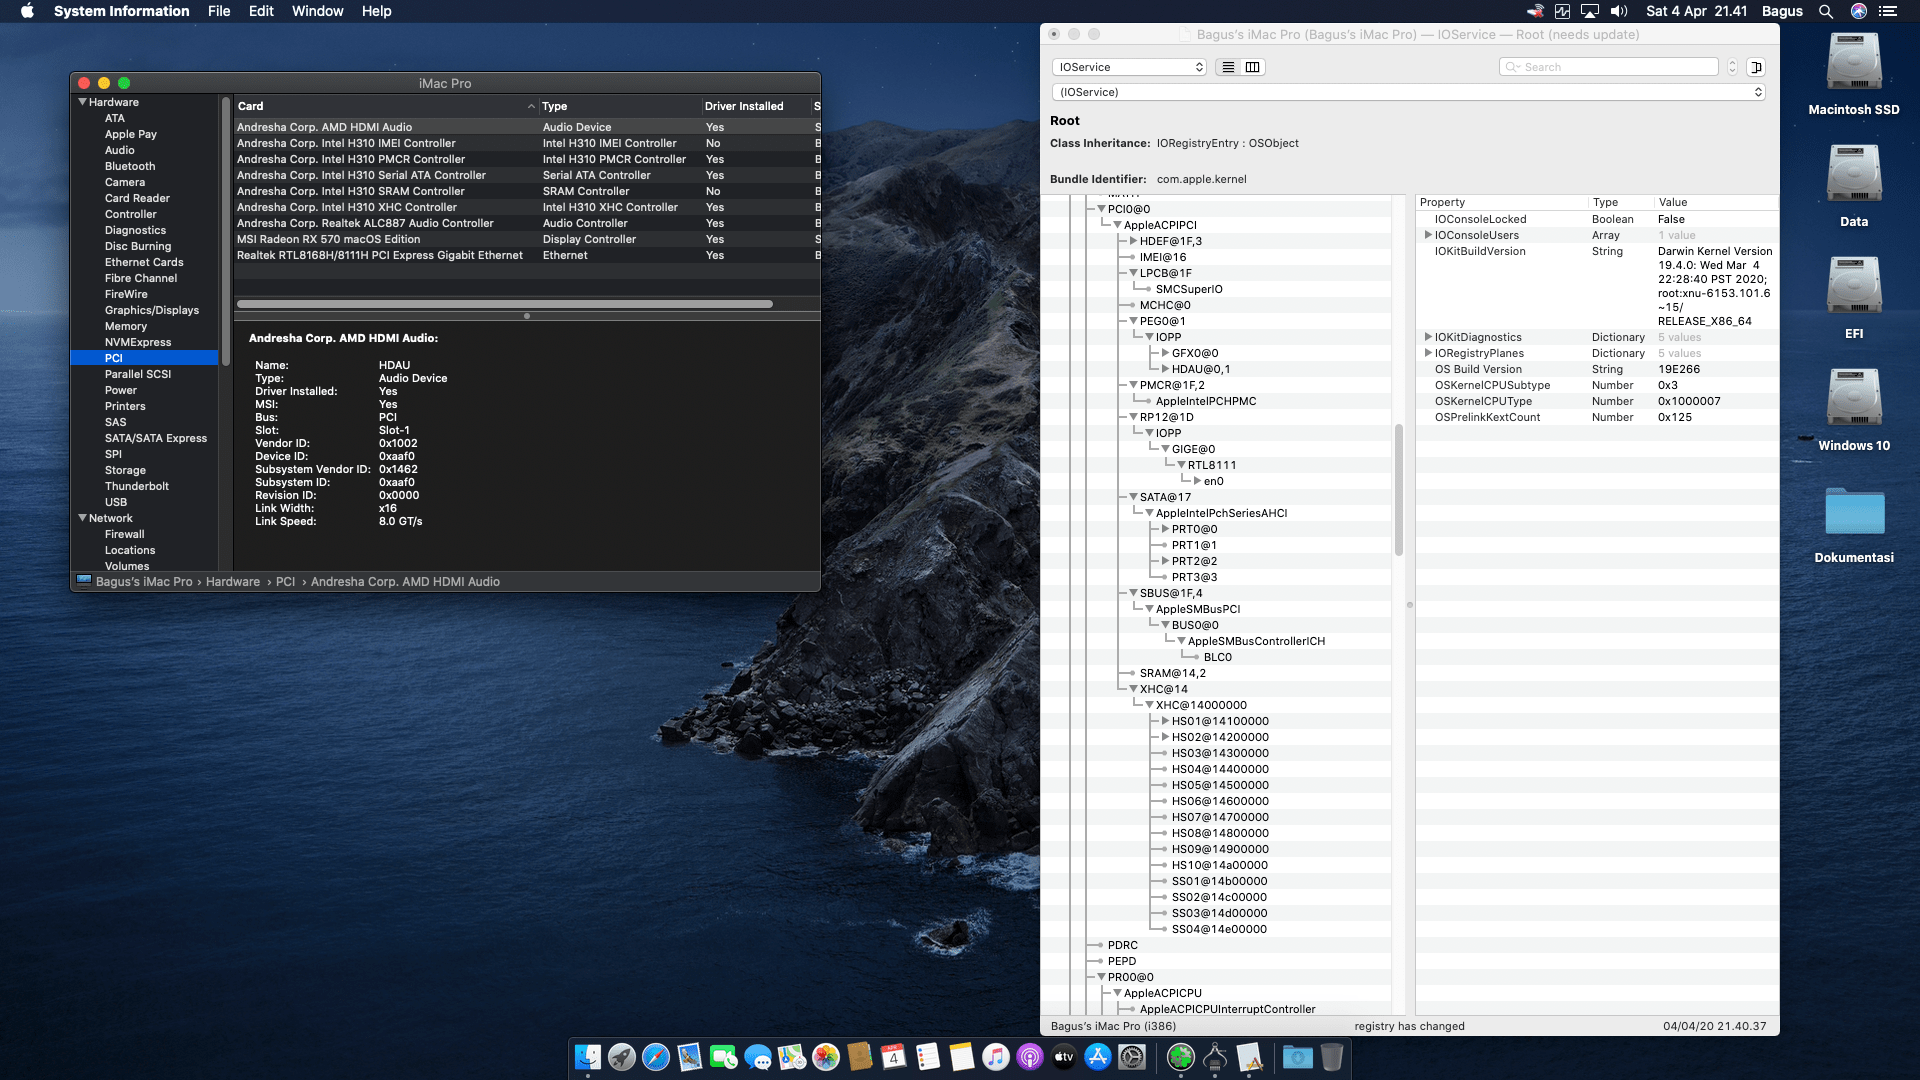
Task: Click the search result stepper arrows
Action: point(1733,67)
